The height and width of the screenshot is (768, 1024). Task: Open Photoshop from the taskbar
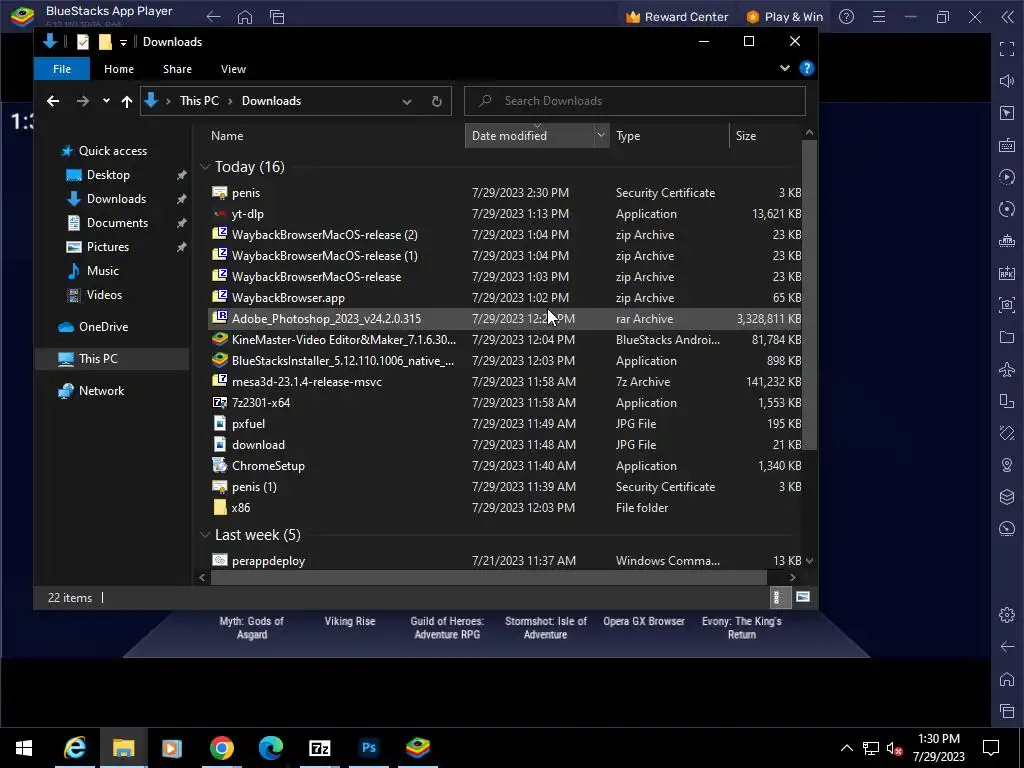pos(368,748)
